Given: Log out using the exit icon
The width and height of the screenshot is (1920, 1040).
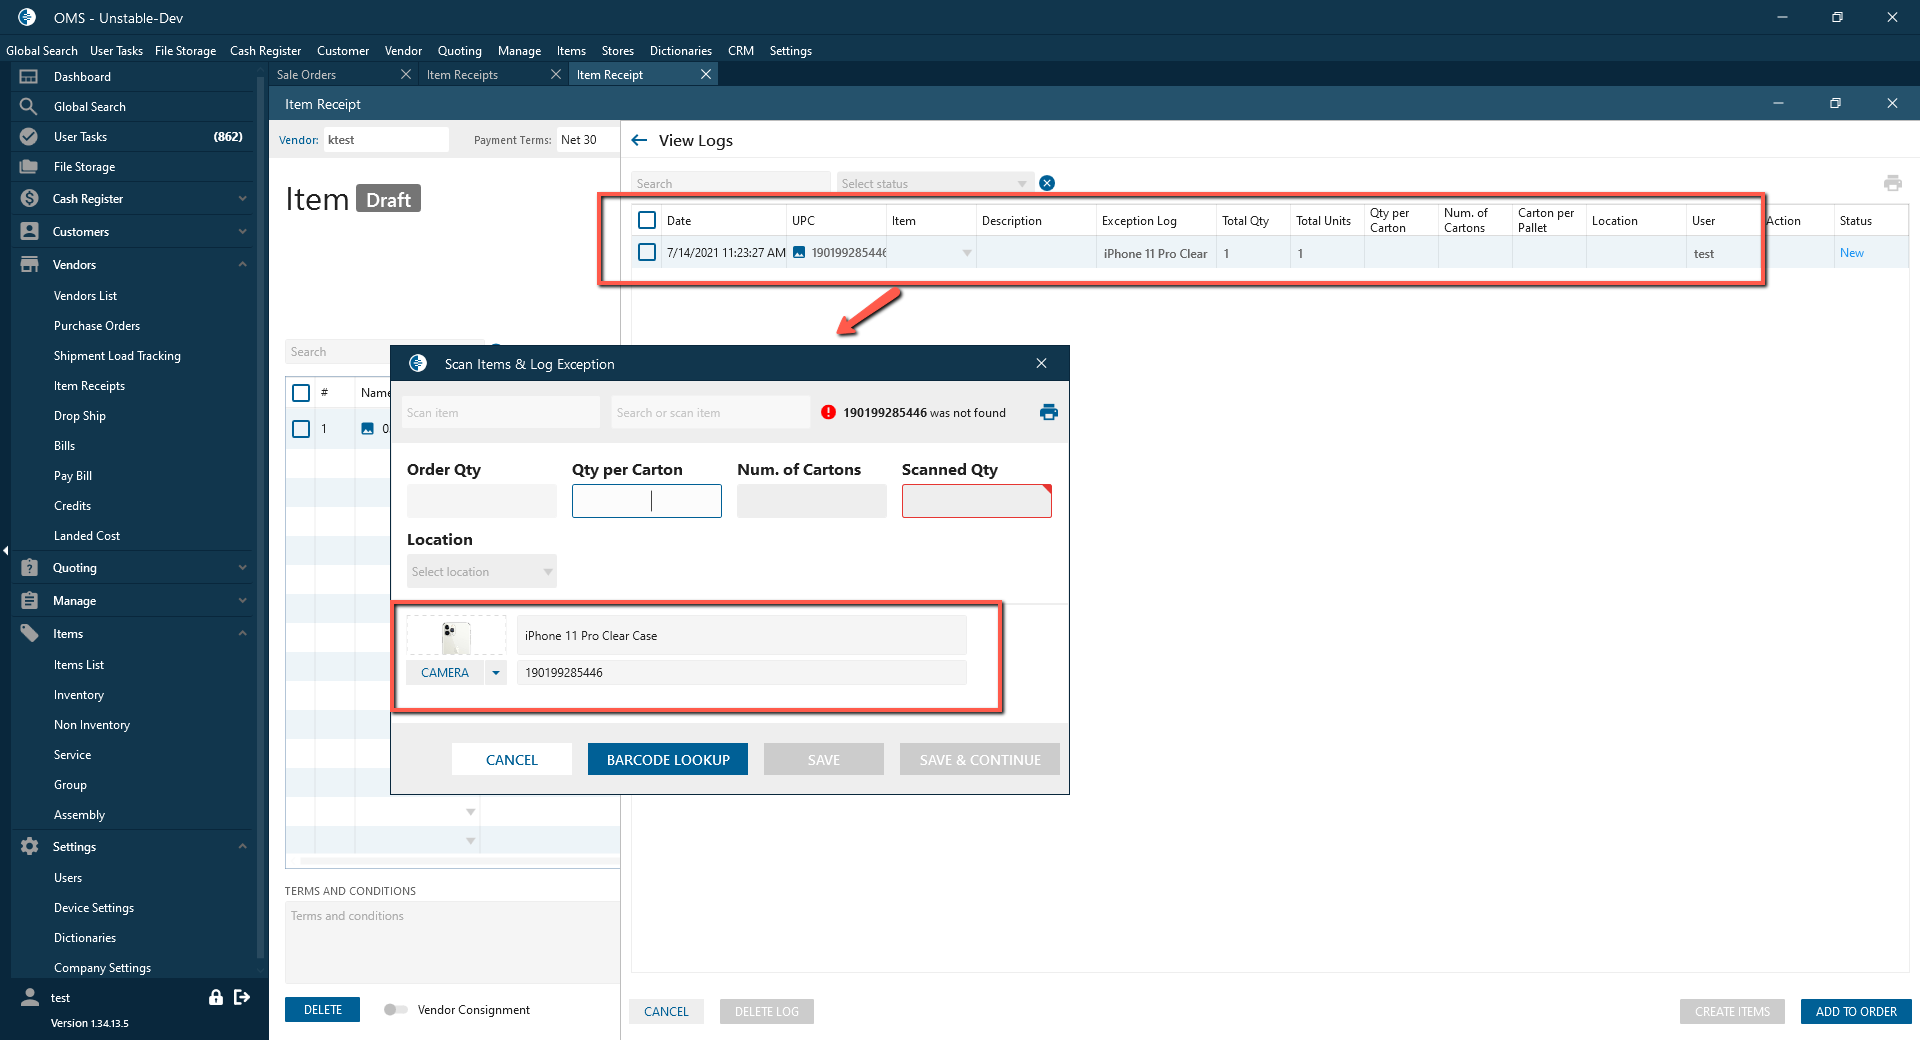Looking at the screenshot, I should pyautogui.click(x=242, y=997).
